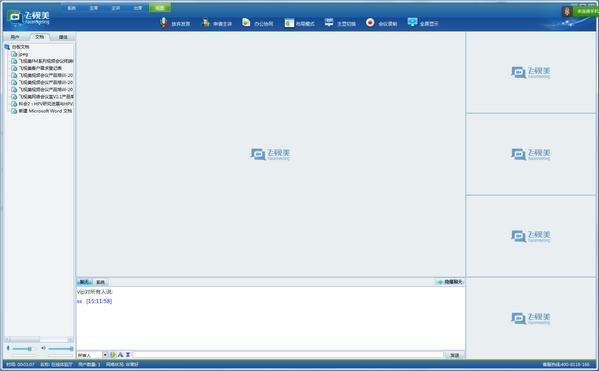Image resolution: width=599 pixels, height=371 pixels.
Task: Click the file icon beside 科会2 HPV document
Action: (x=14, y=104)
